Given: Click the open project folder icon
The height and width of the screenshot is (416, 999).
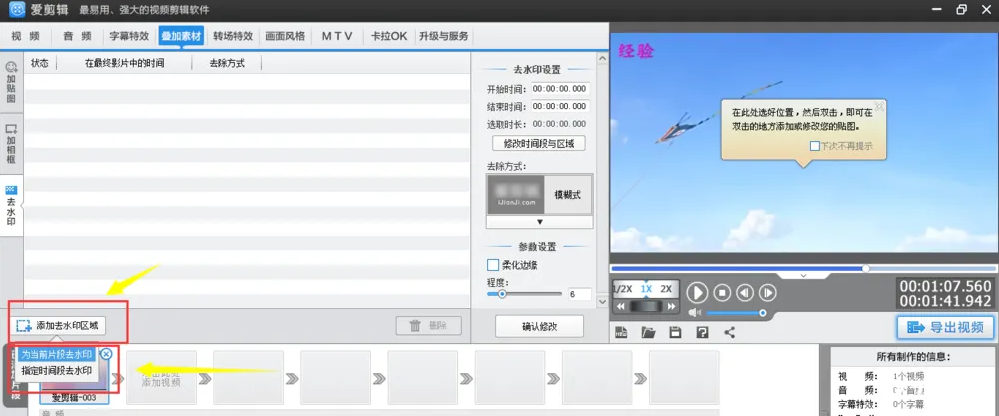Looking at the screenshot, I should (649, 332).
